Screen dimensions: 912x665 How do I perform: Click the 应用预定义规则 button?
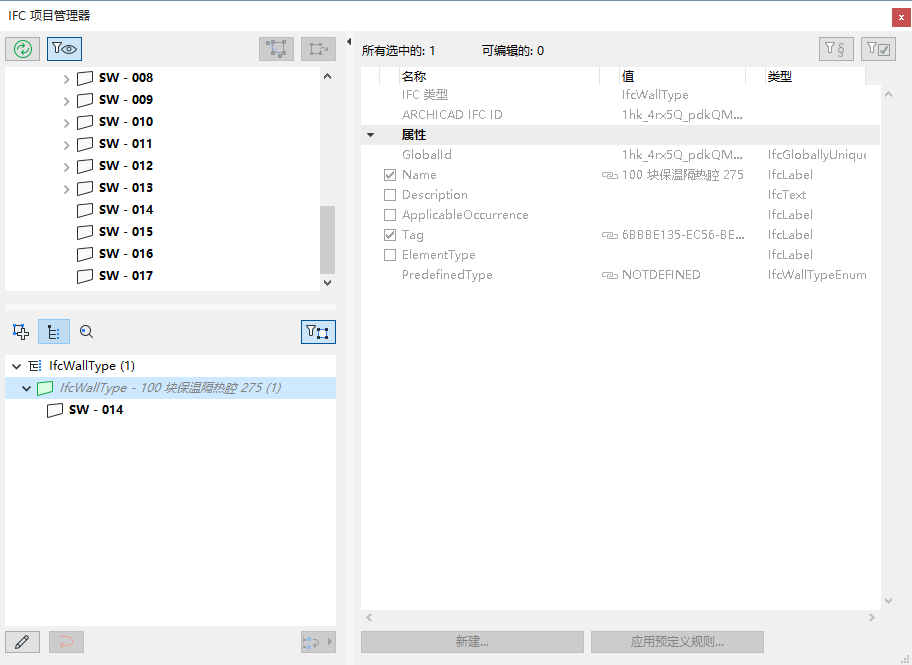(677, 641)
